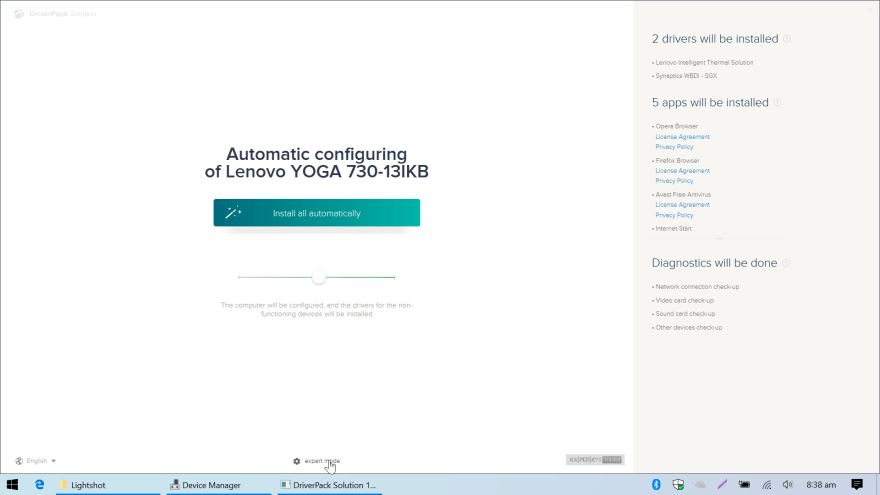Open Firefox Browser Privacy Policy link
880x495 pixels.
point(674,181)
